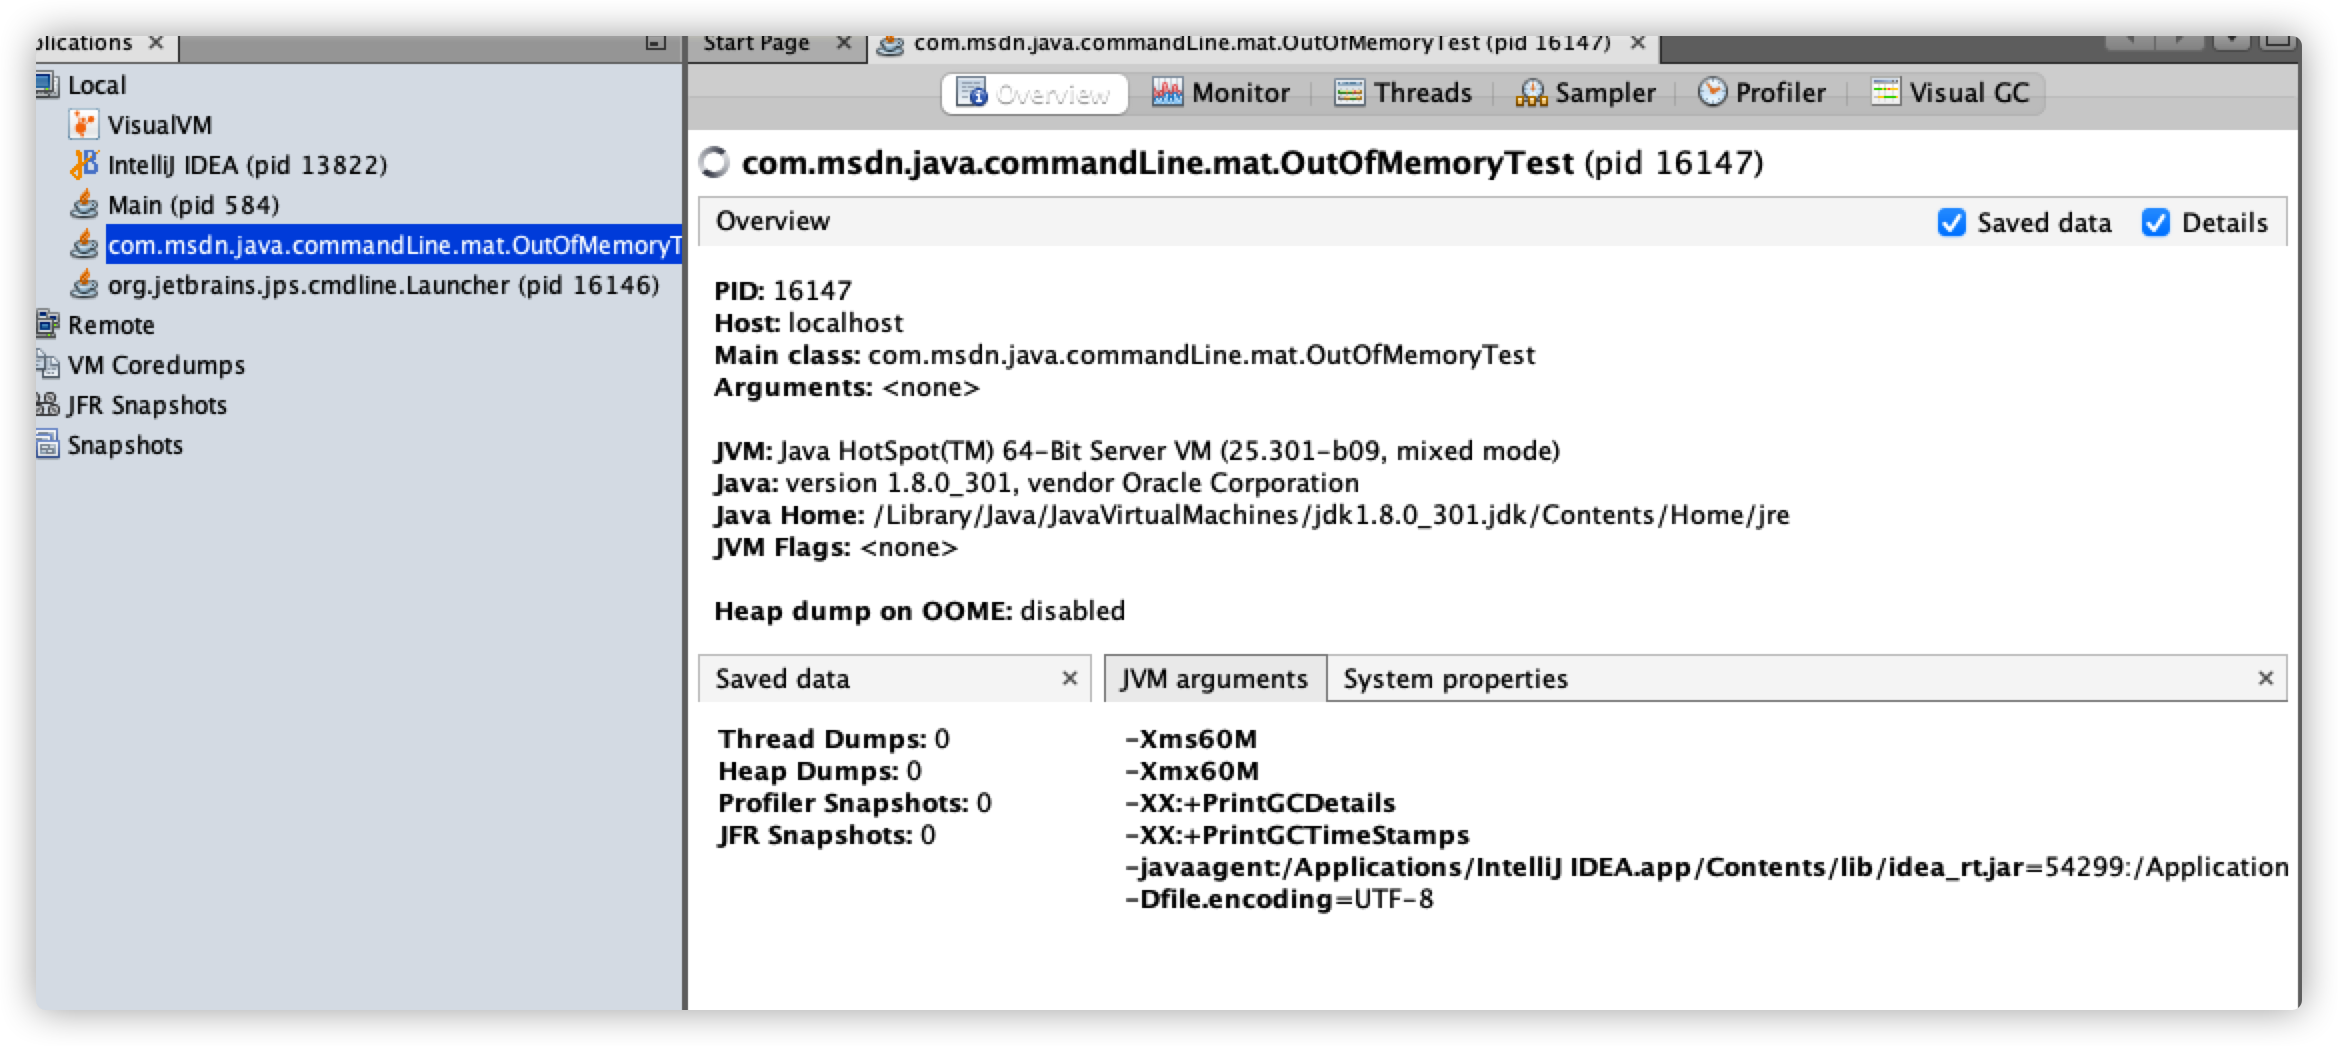Select VisualVM in the Local tree
The height and width of the screenshot is (1046, 2338).
[160, 125]
